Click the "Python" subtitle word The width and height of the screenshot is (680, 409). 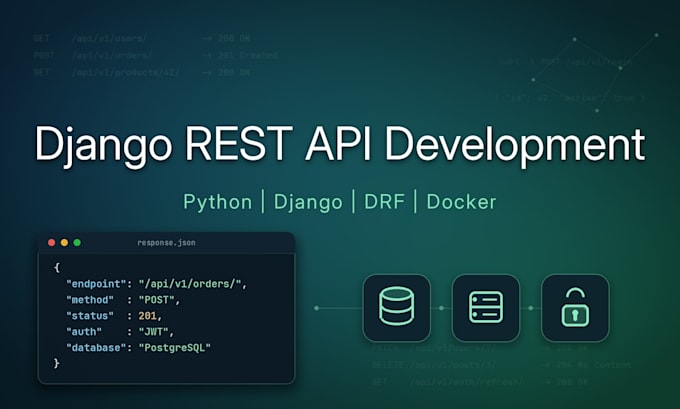218,202
